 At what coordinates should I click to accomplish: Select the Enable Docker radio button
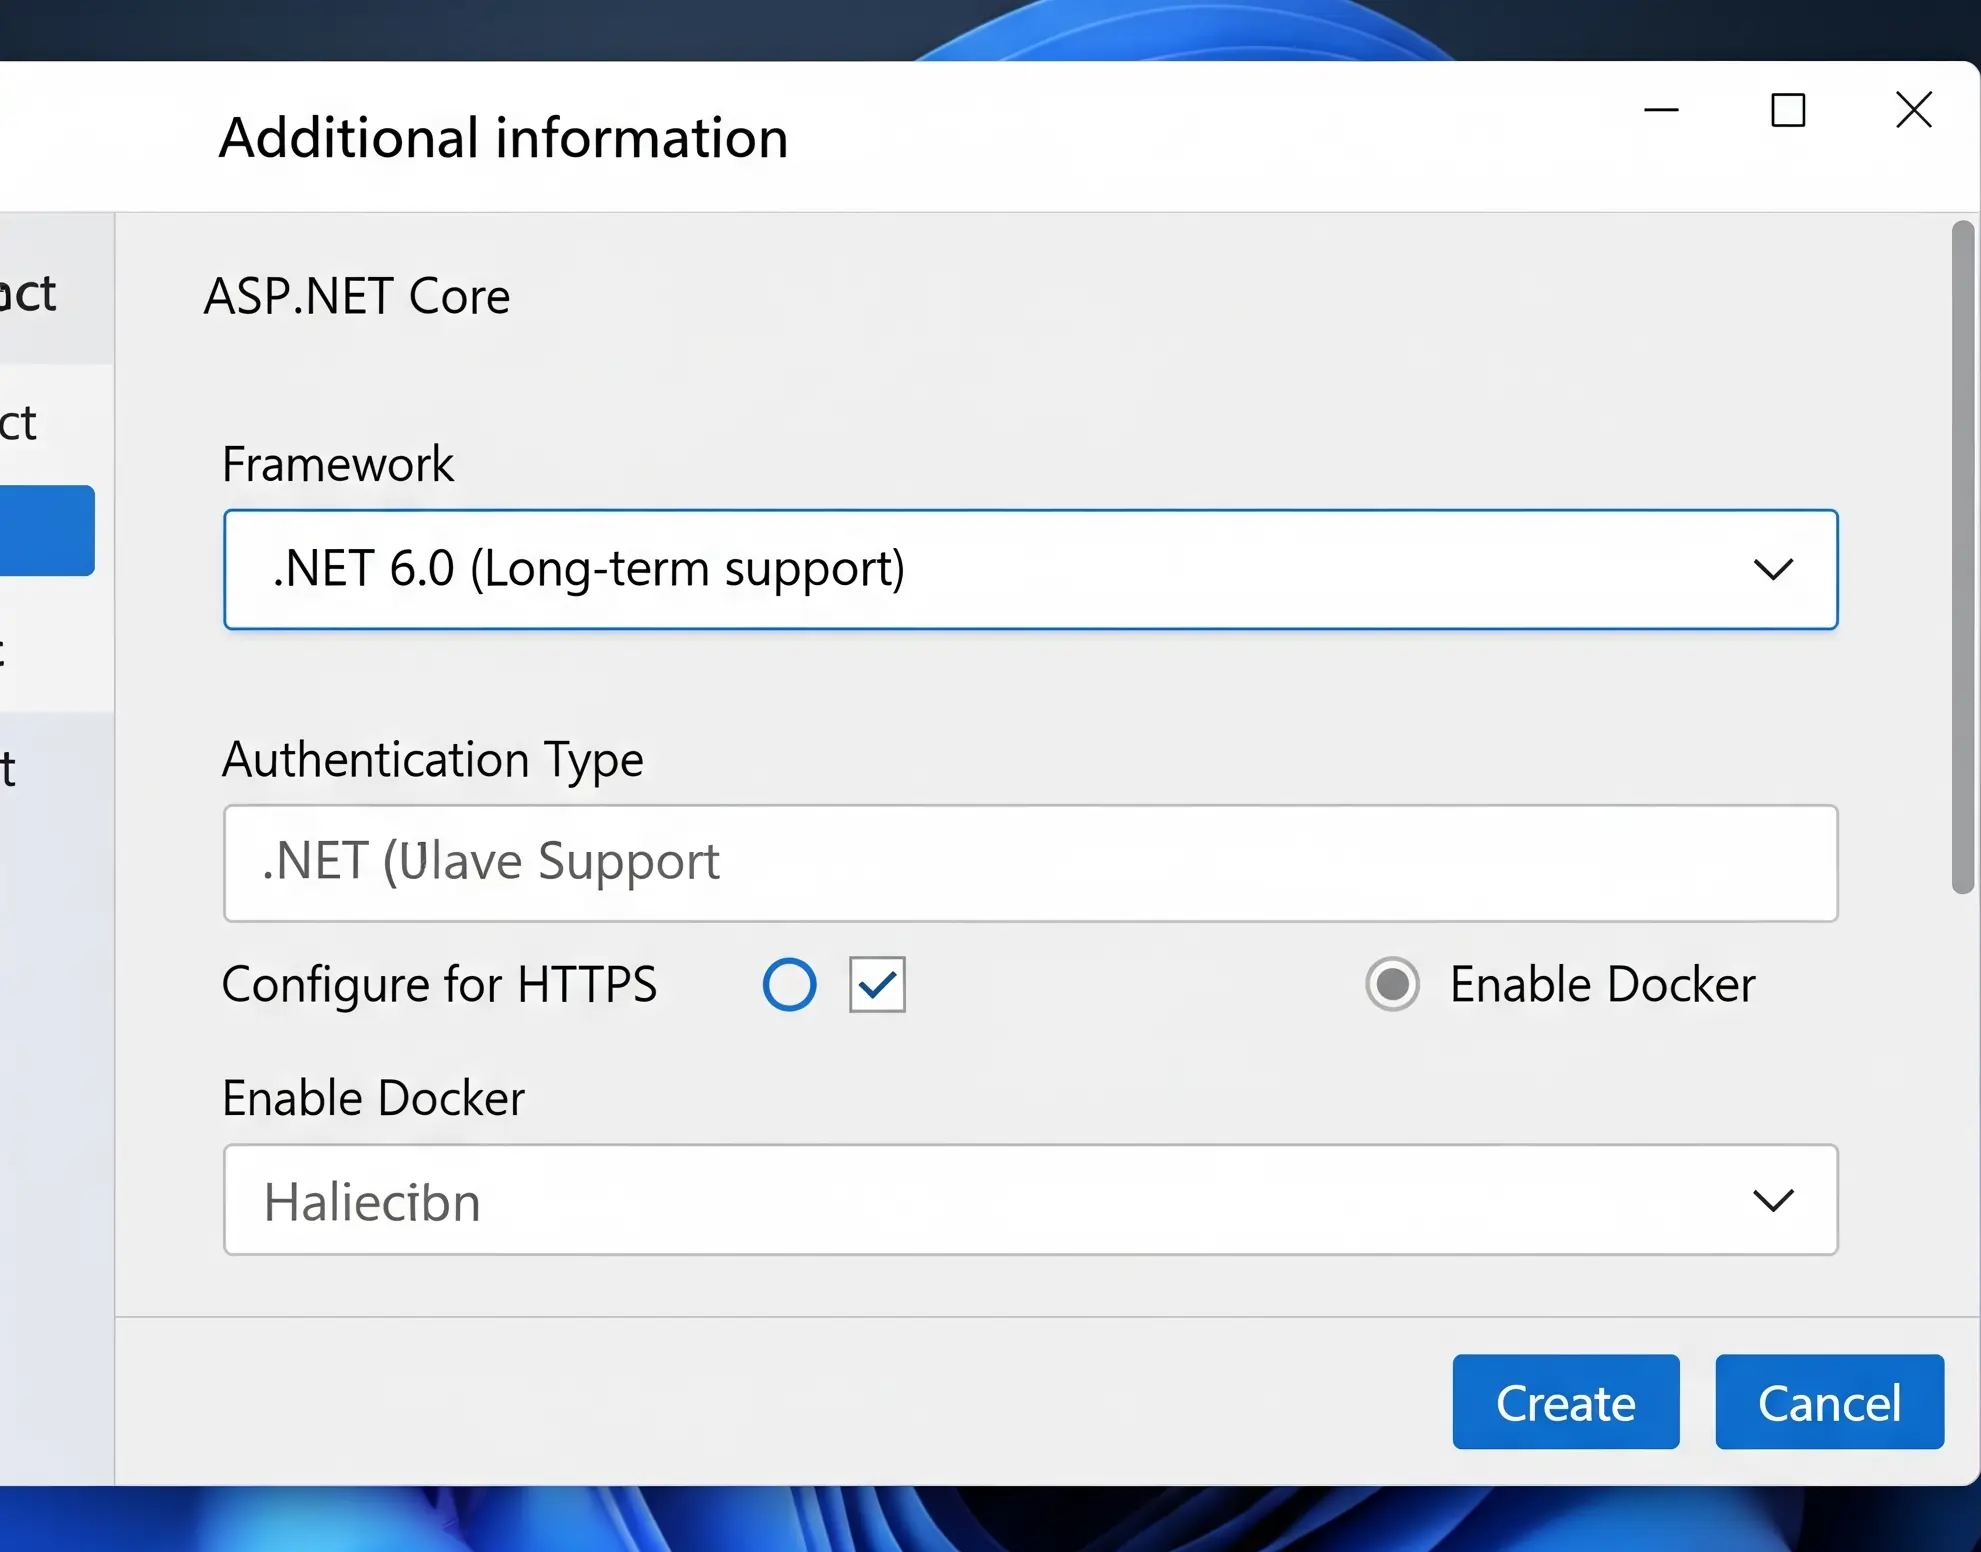[x=1392, y=984]
